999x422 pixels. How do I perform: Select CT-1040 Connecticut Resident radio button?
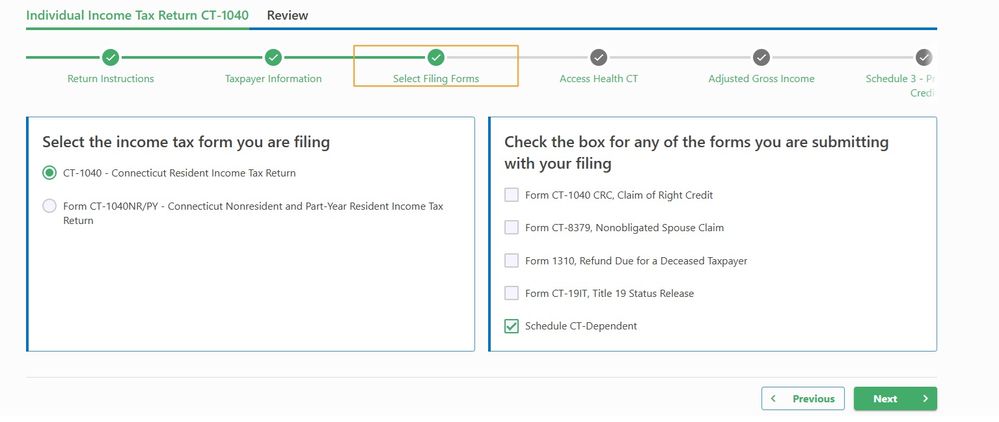point(50,173)
